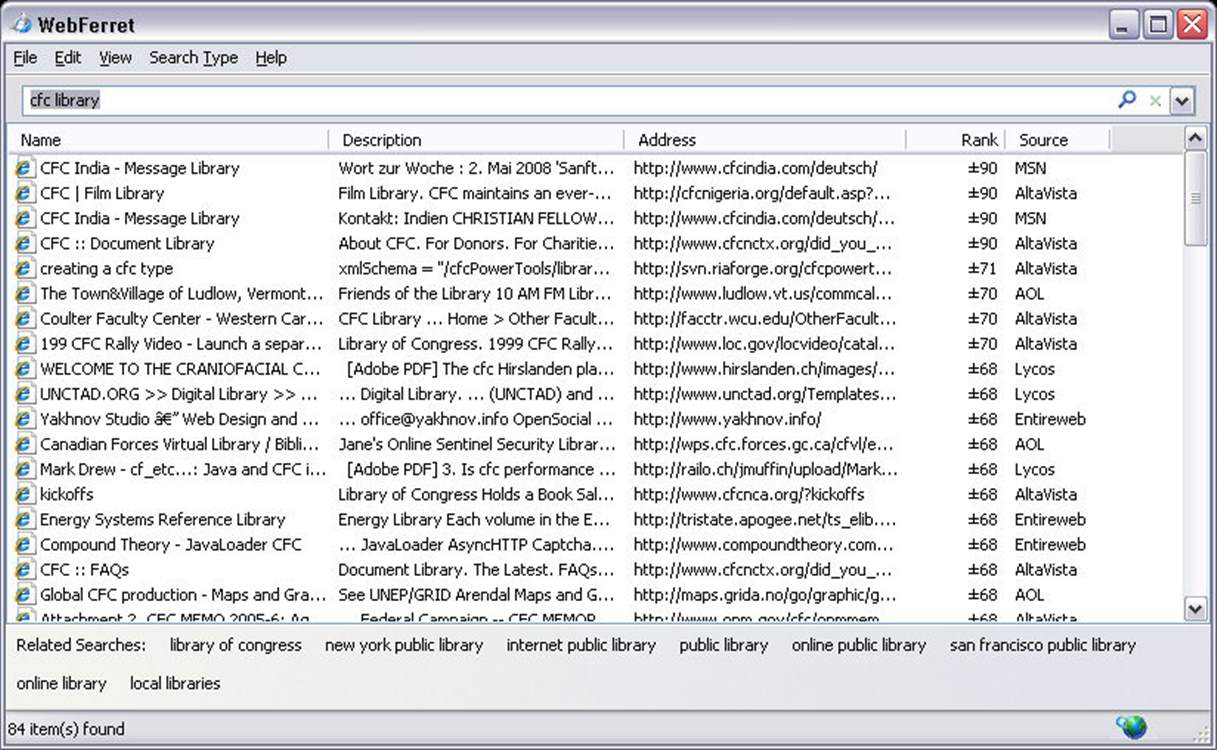Click the globe icon in status bar
The width and height of the screenshot is (1217, 750).
point(1132,727)
